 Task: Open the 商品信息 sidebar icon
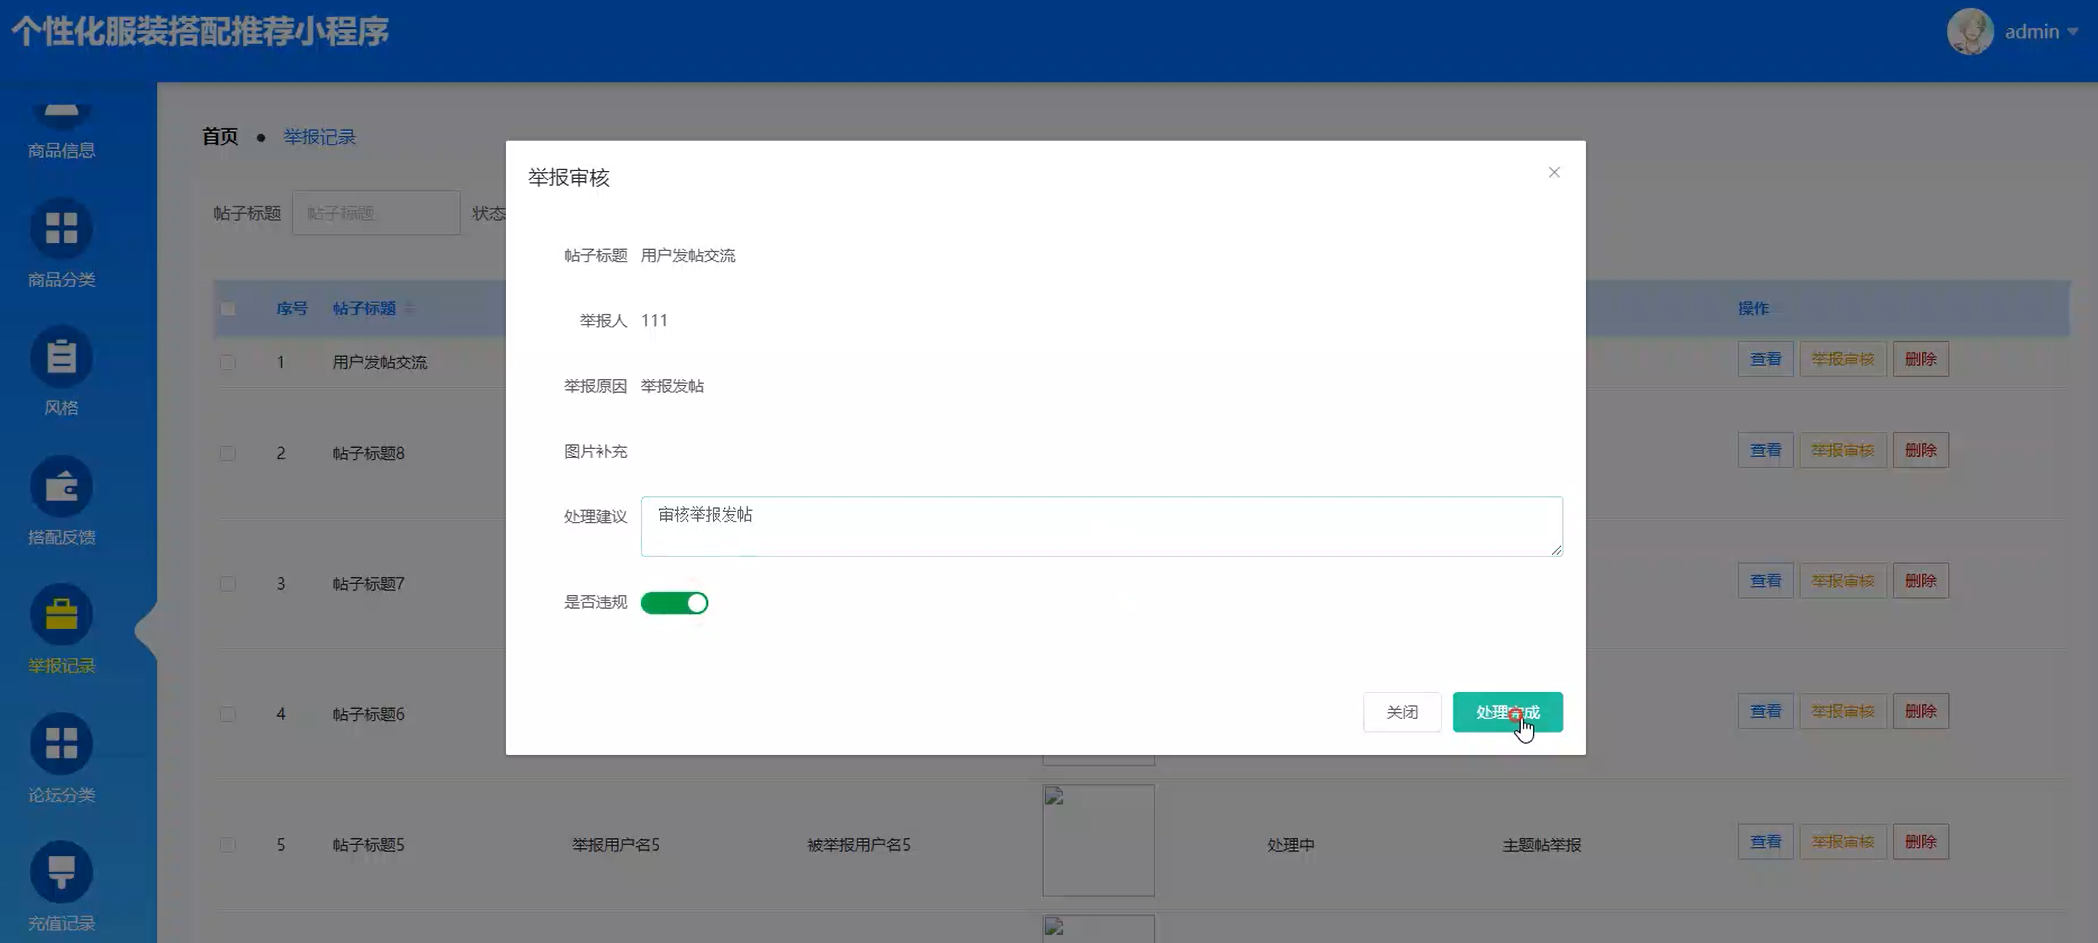(x=61, y=115)
